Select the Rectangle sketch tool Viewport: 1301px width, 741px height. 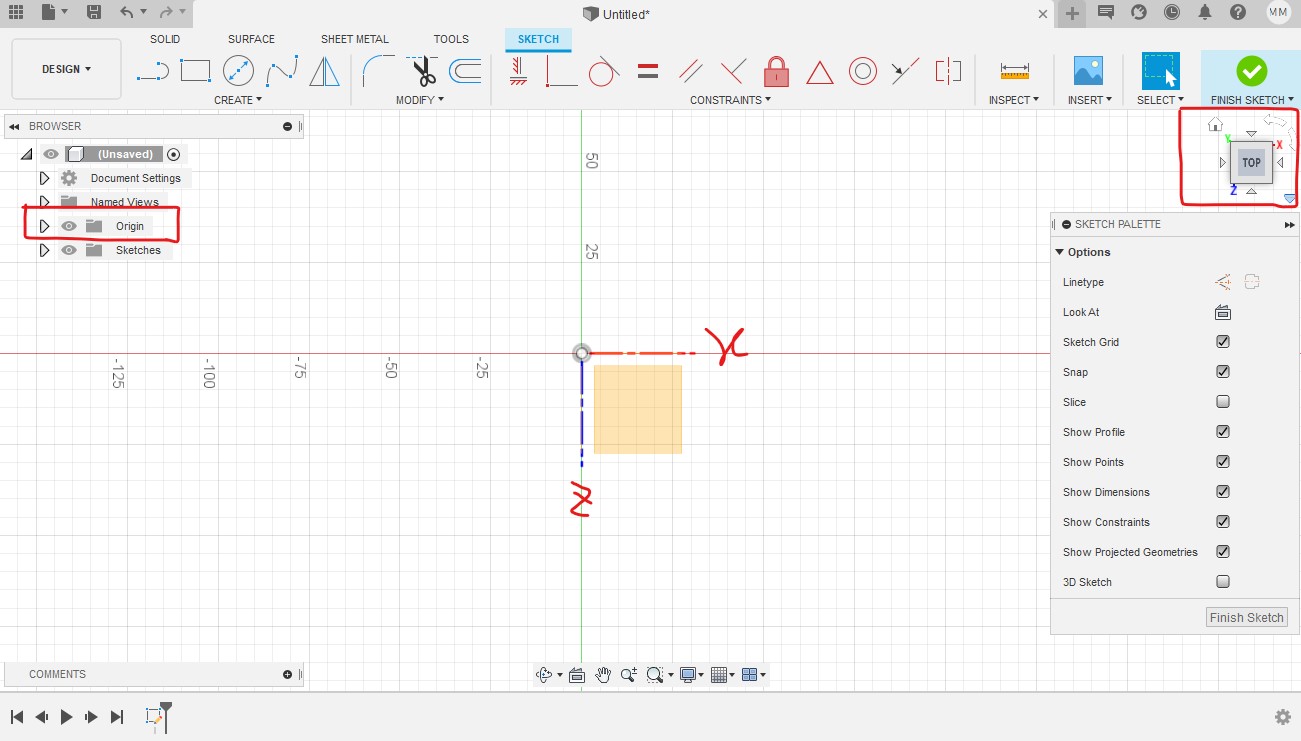(x=195, y=71)
